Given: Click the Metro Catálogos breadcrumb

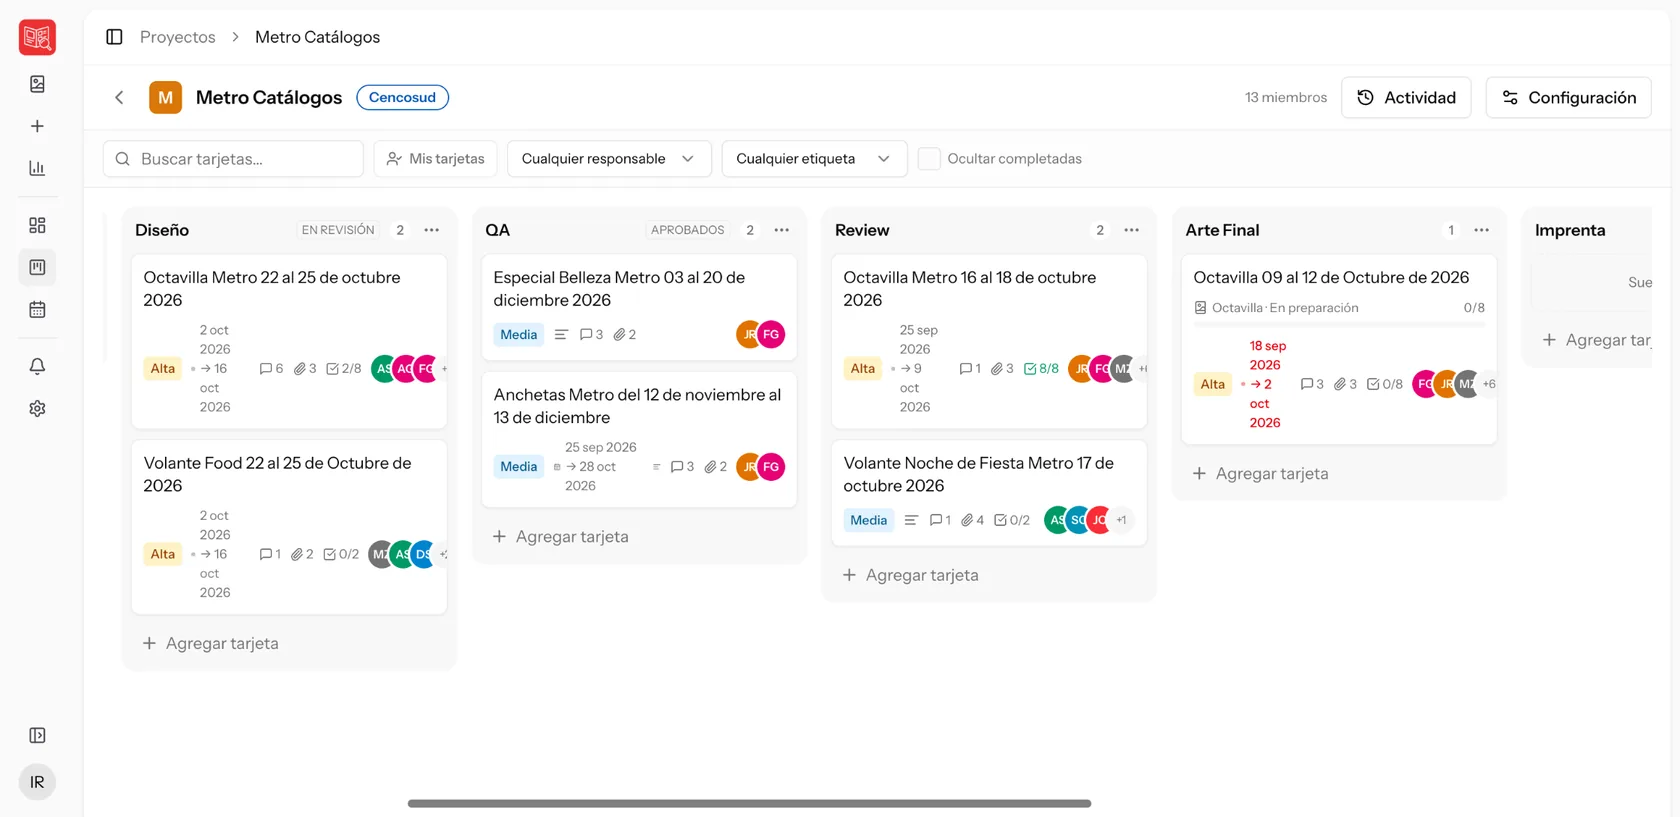Looking at the screenshot, I should click(x=317, y=37).
